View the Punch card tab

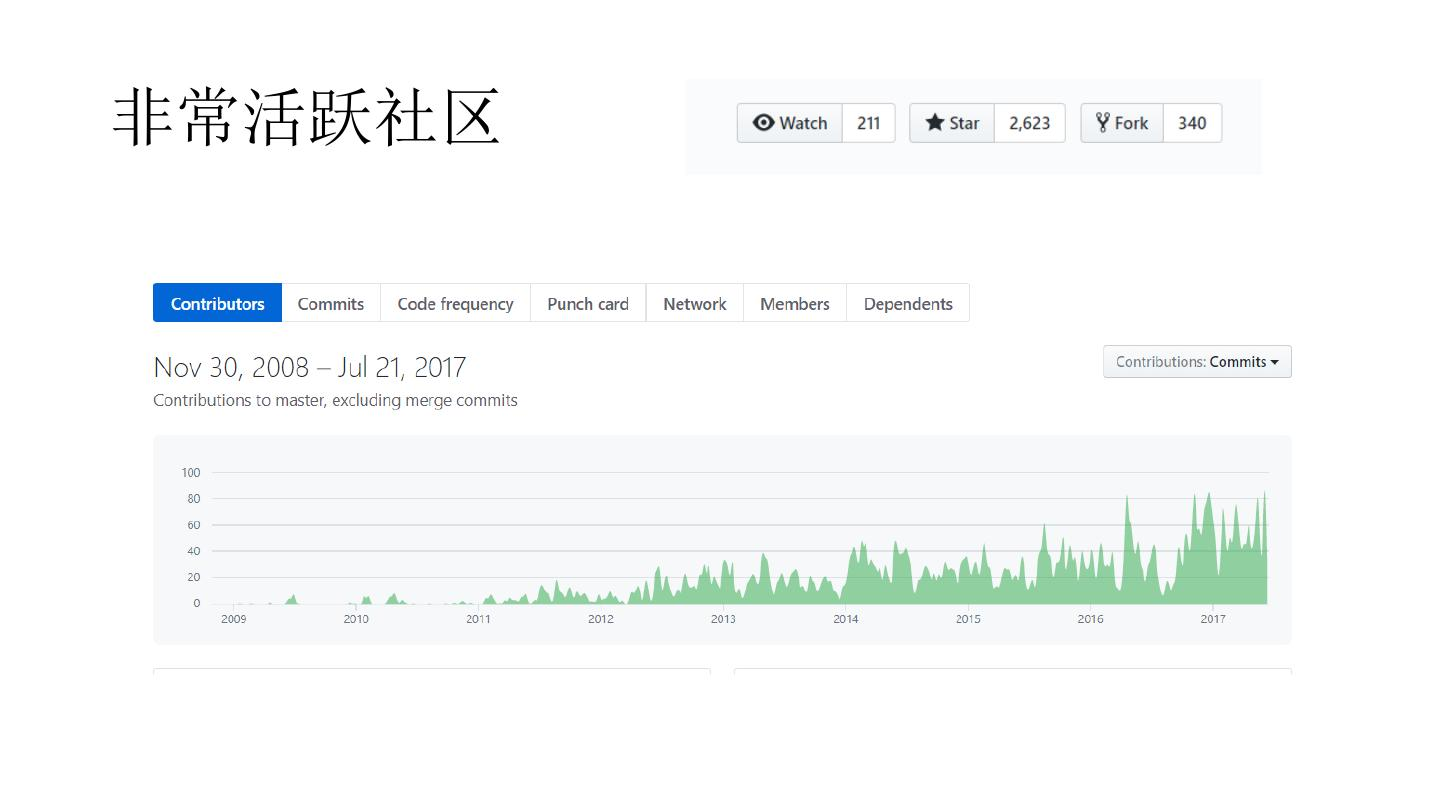[587, 303]
